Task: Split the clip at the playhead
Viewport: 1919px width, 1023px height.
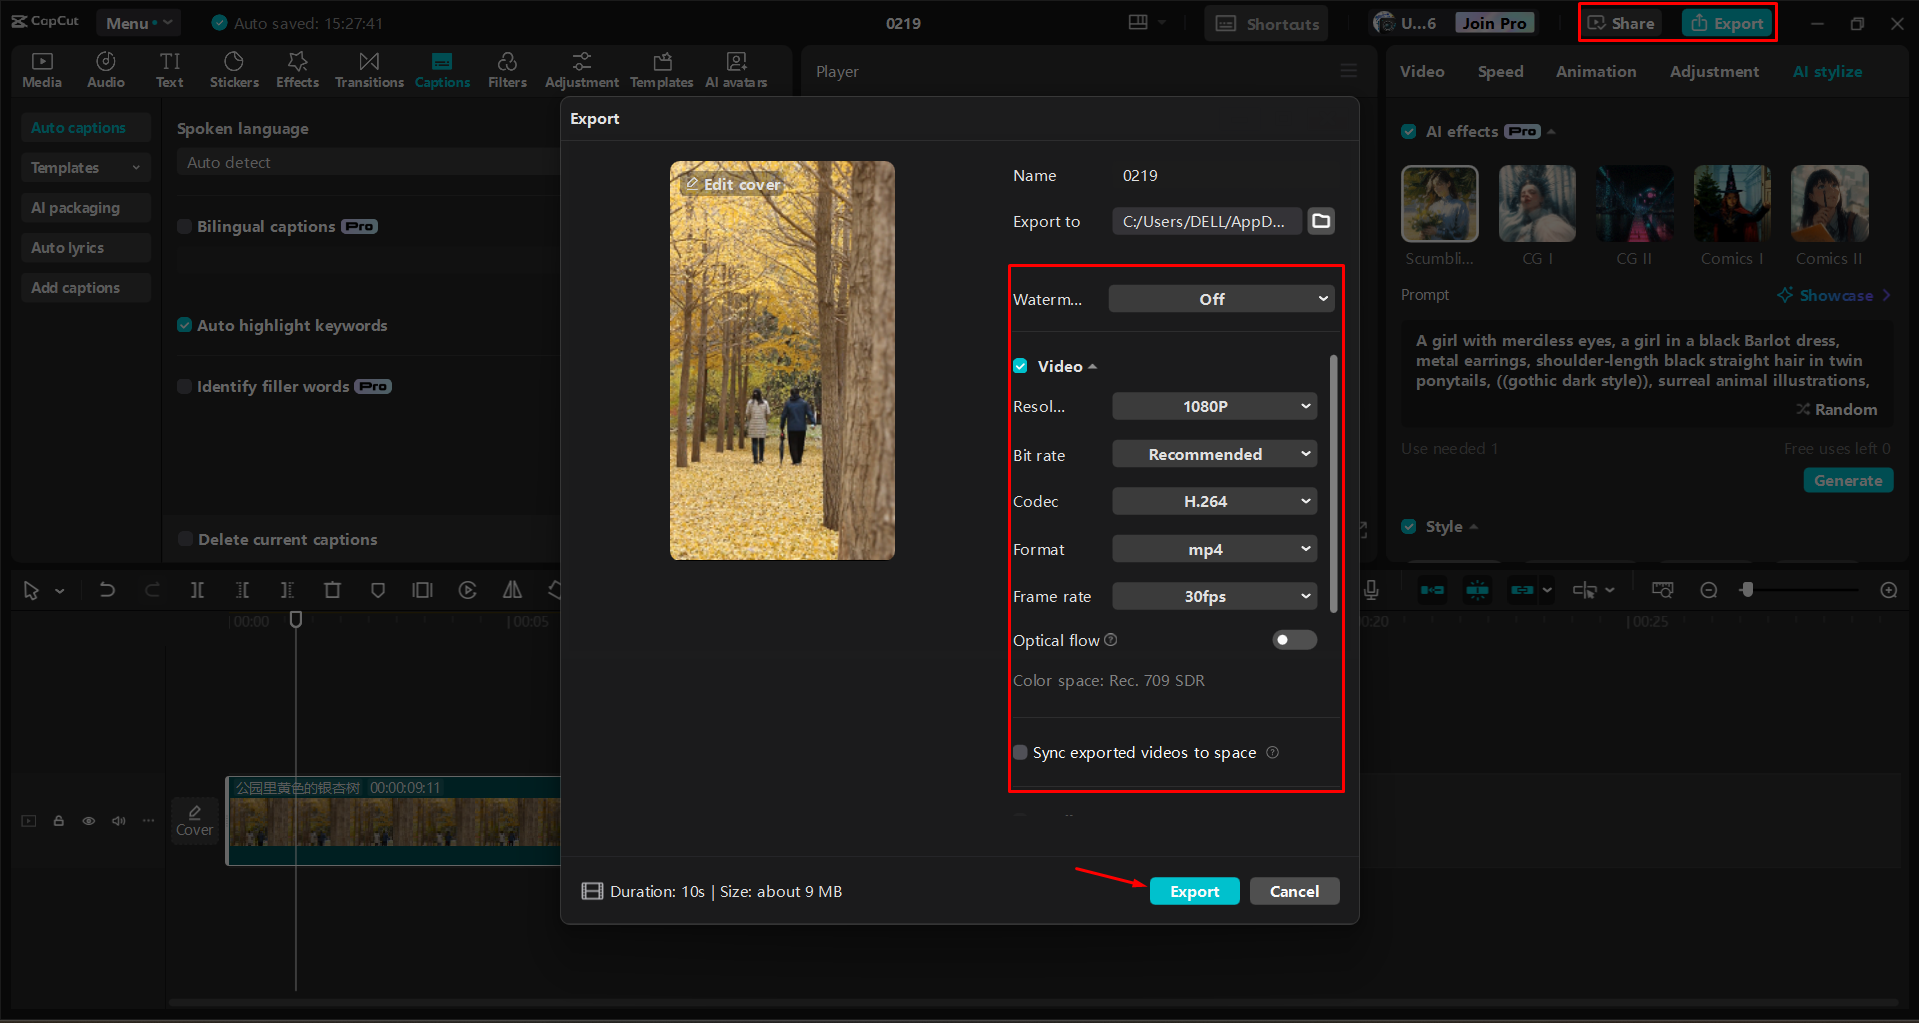Action: (x=197, y=590)
